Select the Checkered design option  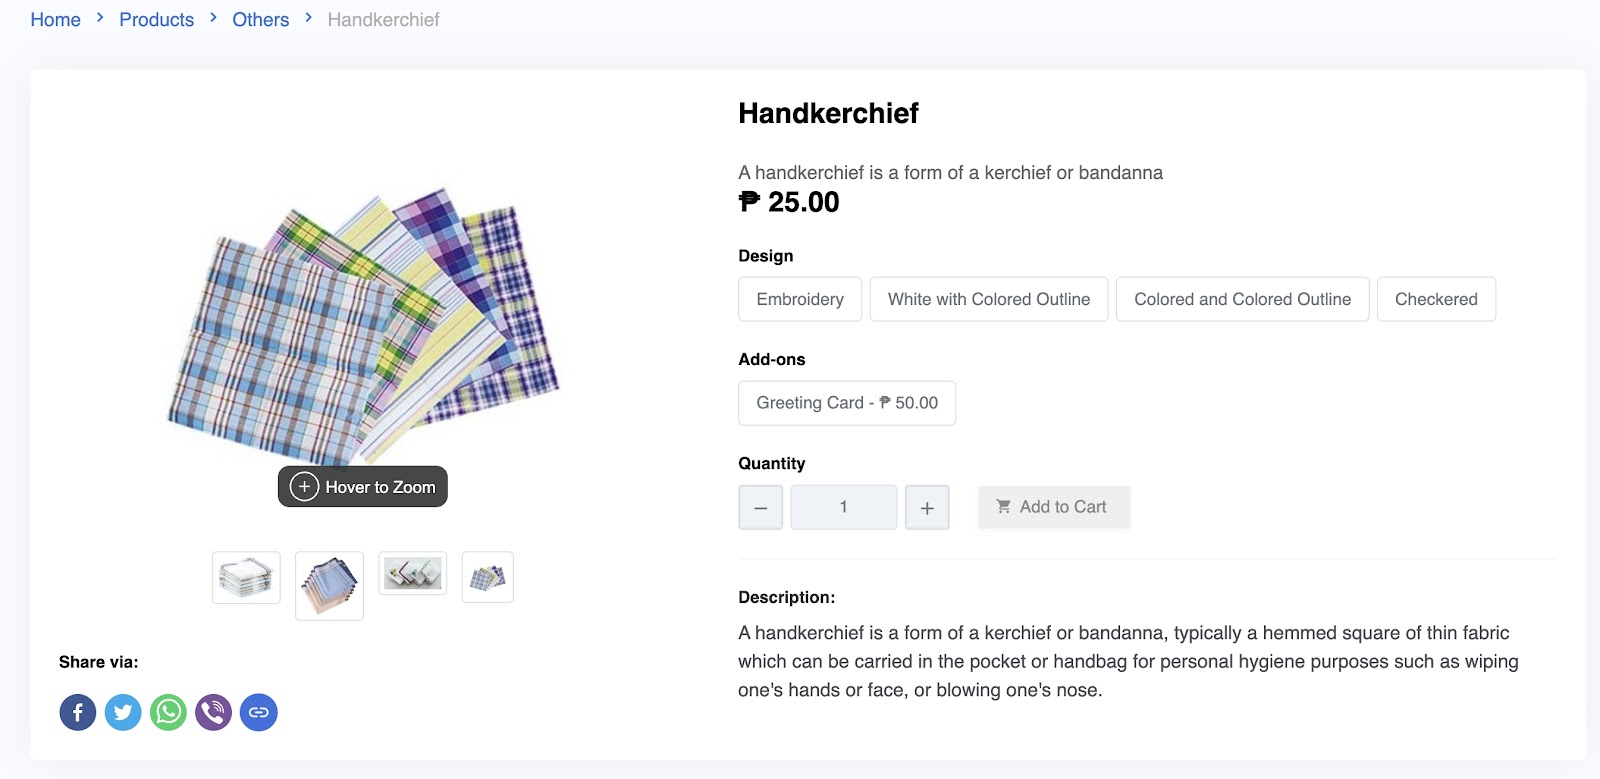point(1436,299)
